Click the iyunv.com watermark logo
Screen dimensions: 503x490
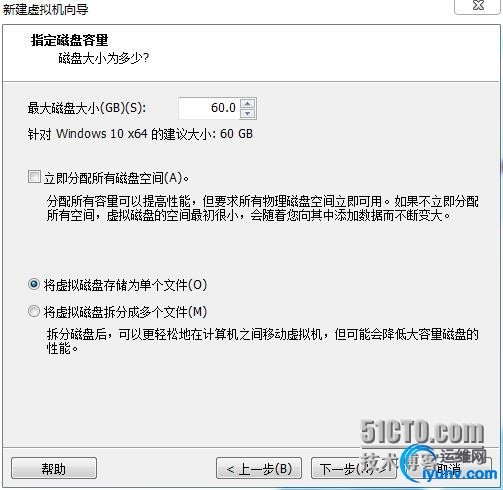pos(459,474)
